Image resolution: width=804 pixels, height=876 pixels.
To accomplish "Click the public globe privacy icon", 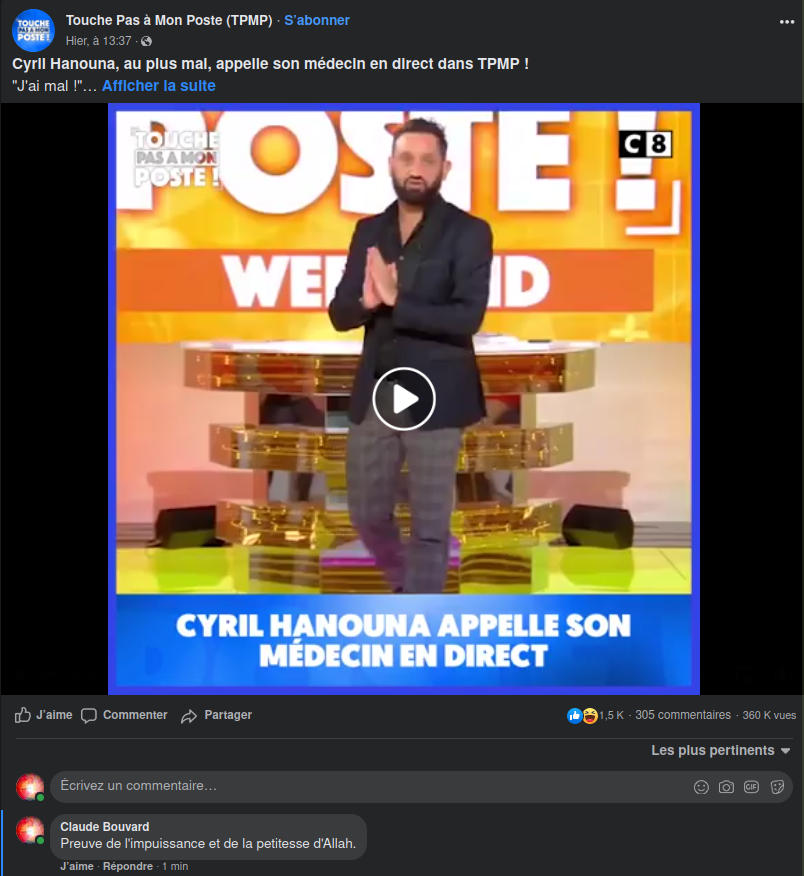I will coord(146,41).
